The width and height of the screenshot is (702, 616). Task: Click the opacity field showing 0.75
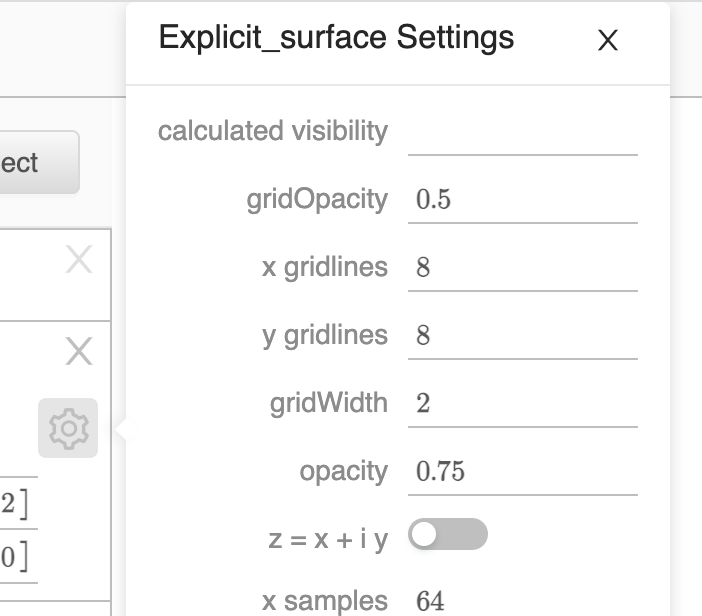[522, 471]
